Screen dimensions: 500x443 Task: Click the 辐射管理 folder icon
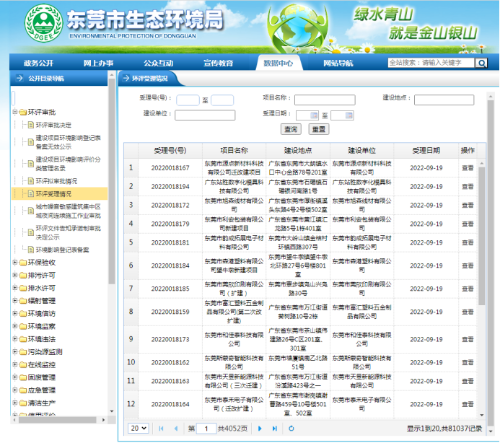(x=23, y=301)
